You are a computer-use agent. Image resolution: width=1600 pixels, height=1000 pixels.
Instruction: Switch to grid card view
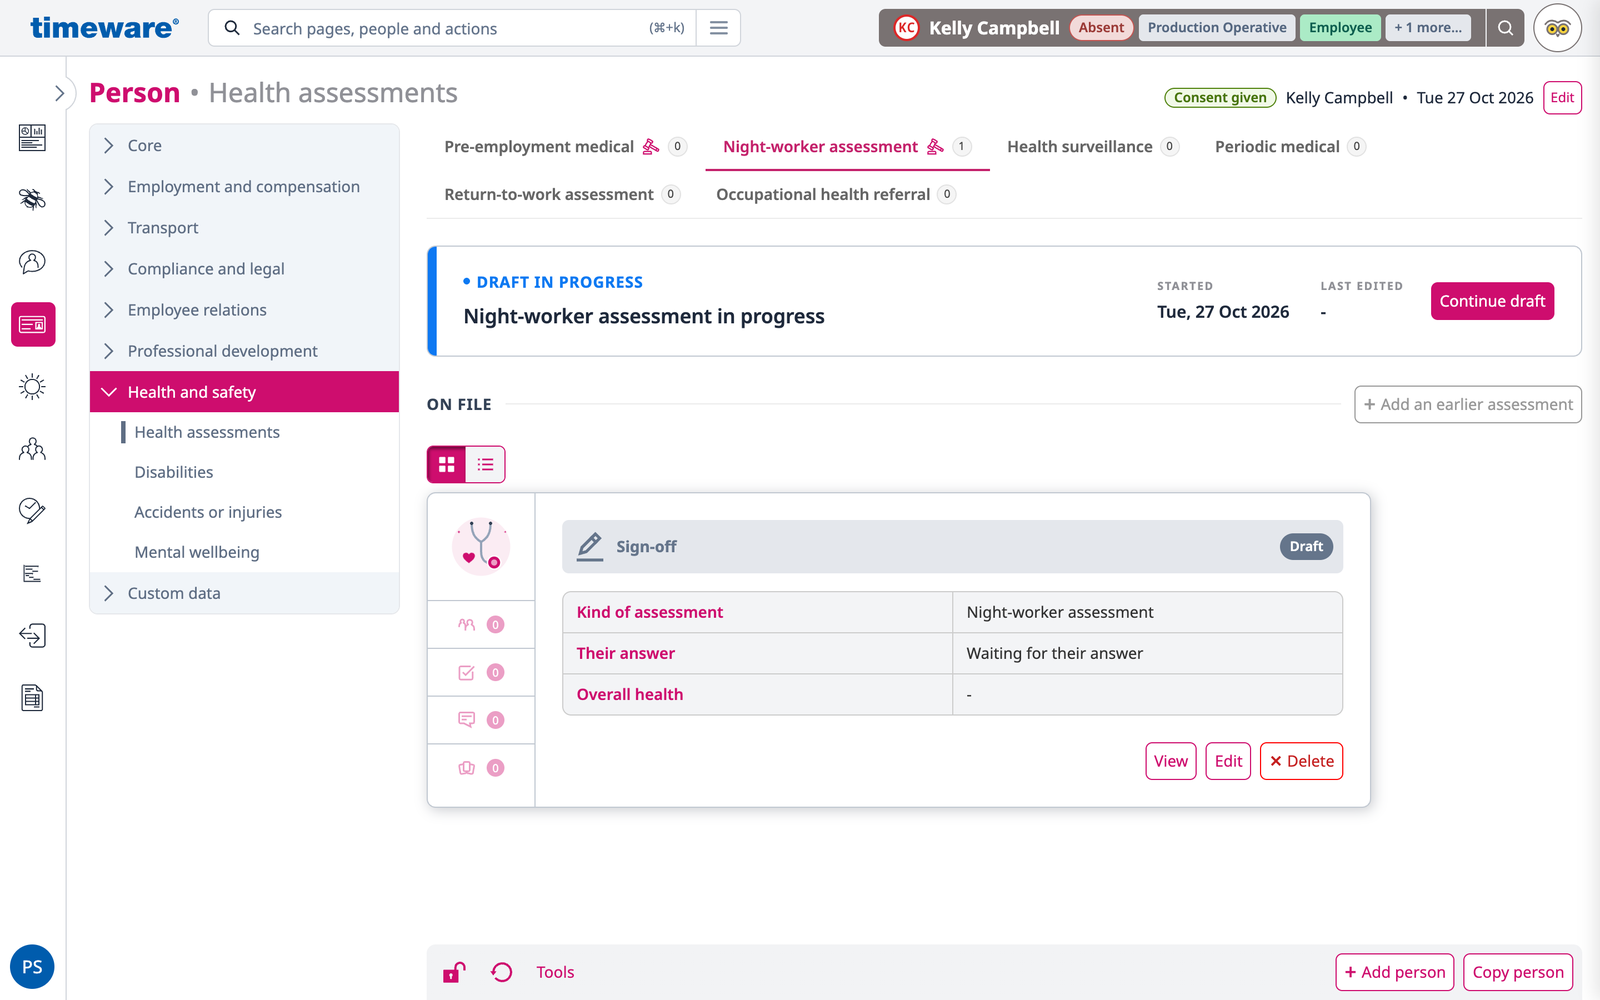447,464
